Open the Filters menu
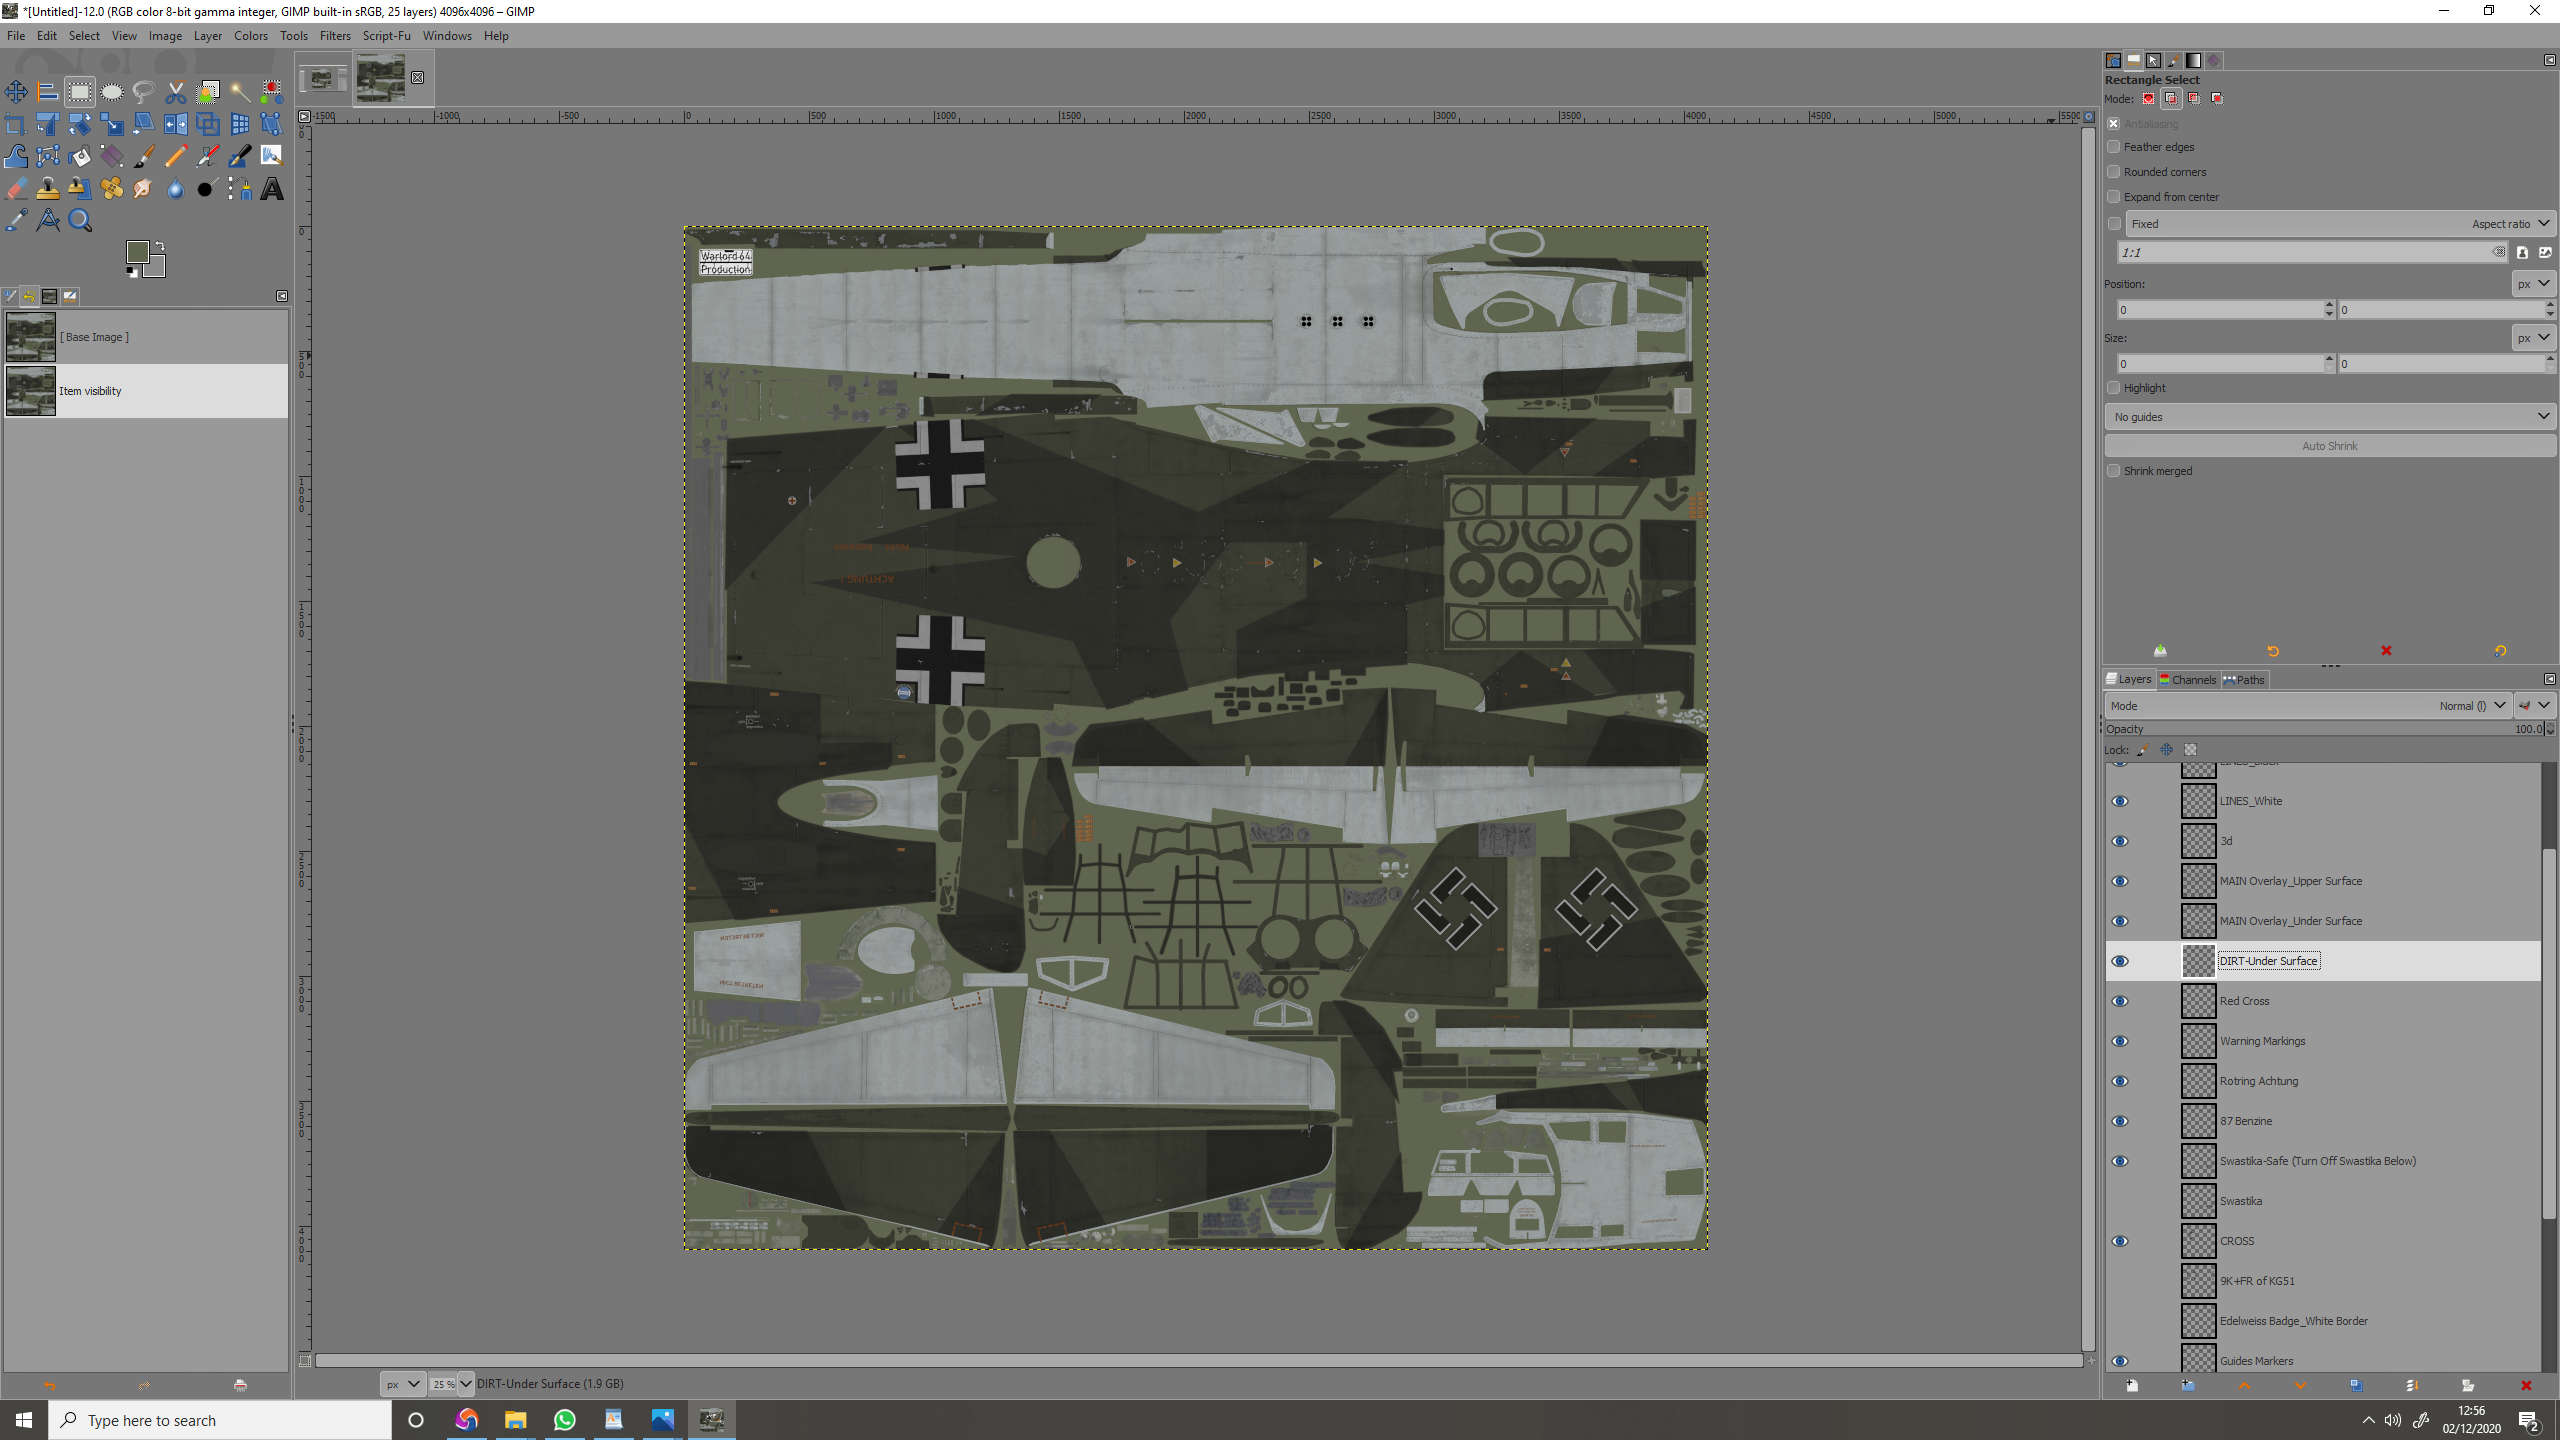2560x1440 pixels. [334, 35]
